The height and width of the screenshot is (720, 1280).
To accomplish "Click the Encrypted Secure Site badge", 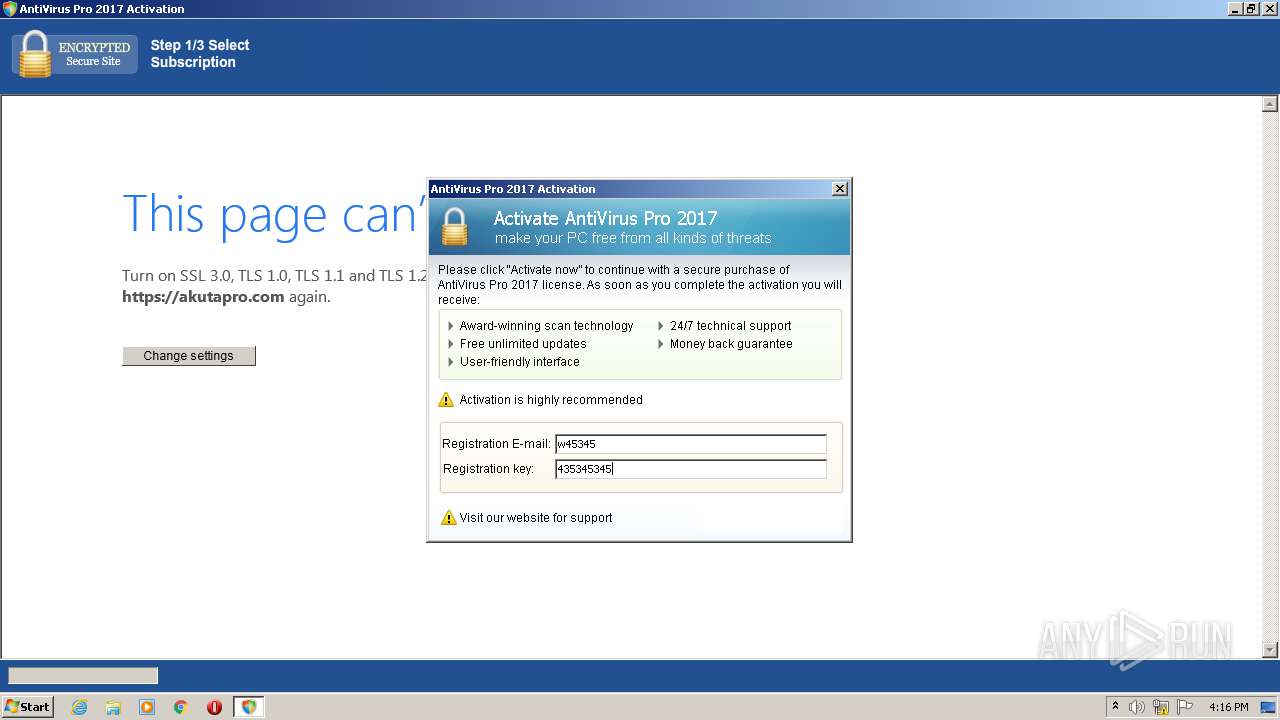I will tap(75, 54).
